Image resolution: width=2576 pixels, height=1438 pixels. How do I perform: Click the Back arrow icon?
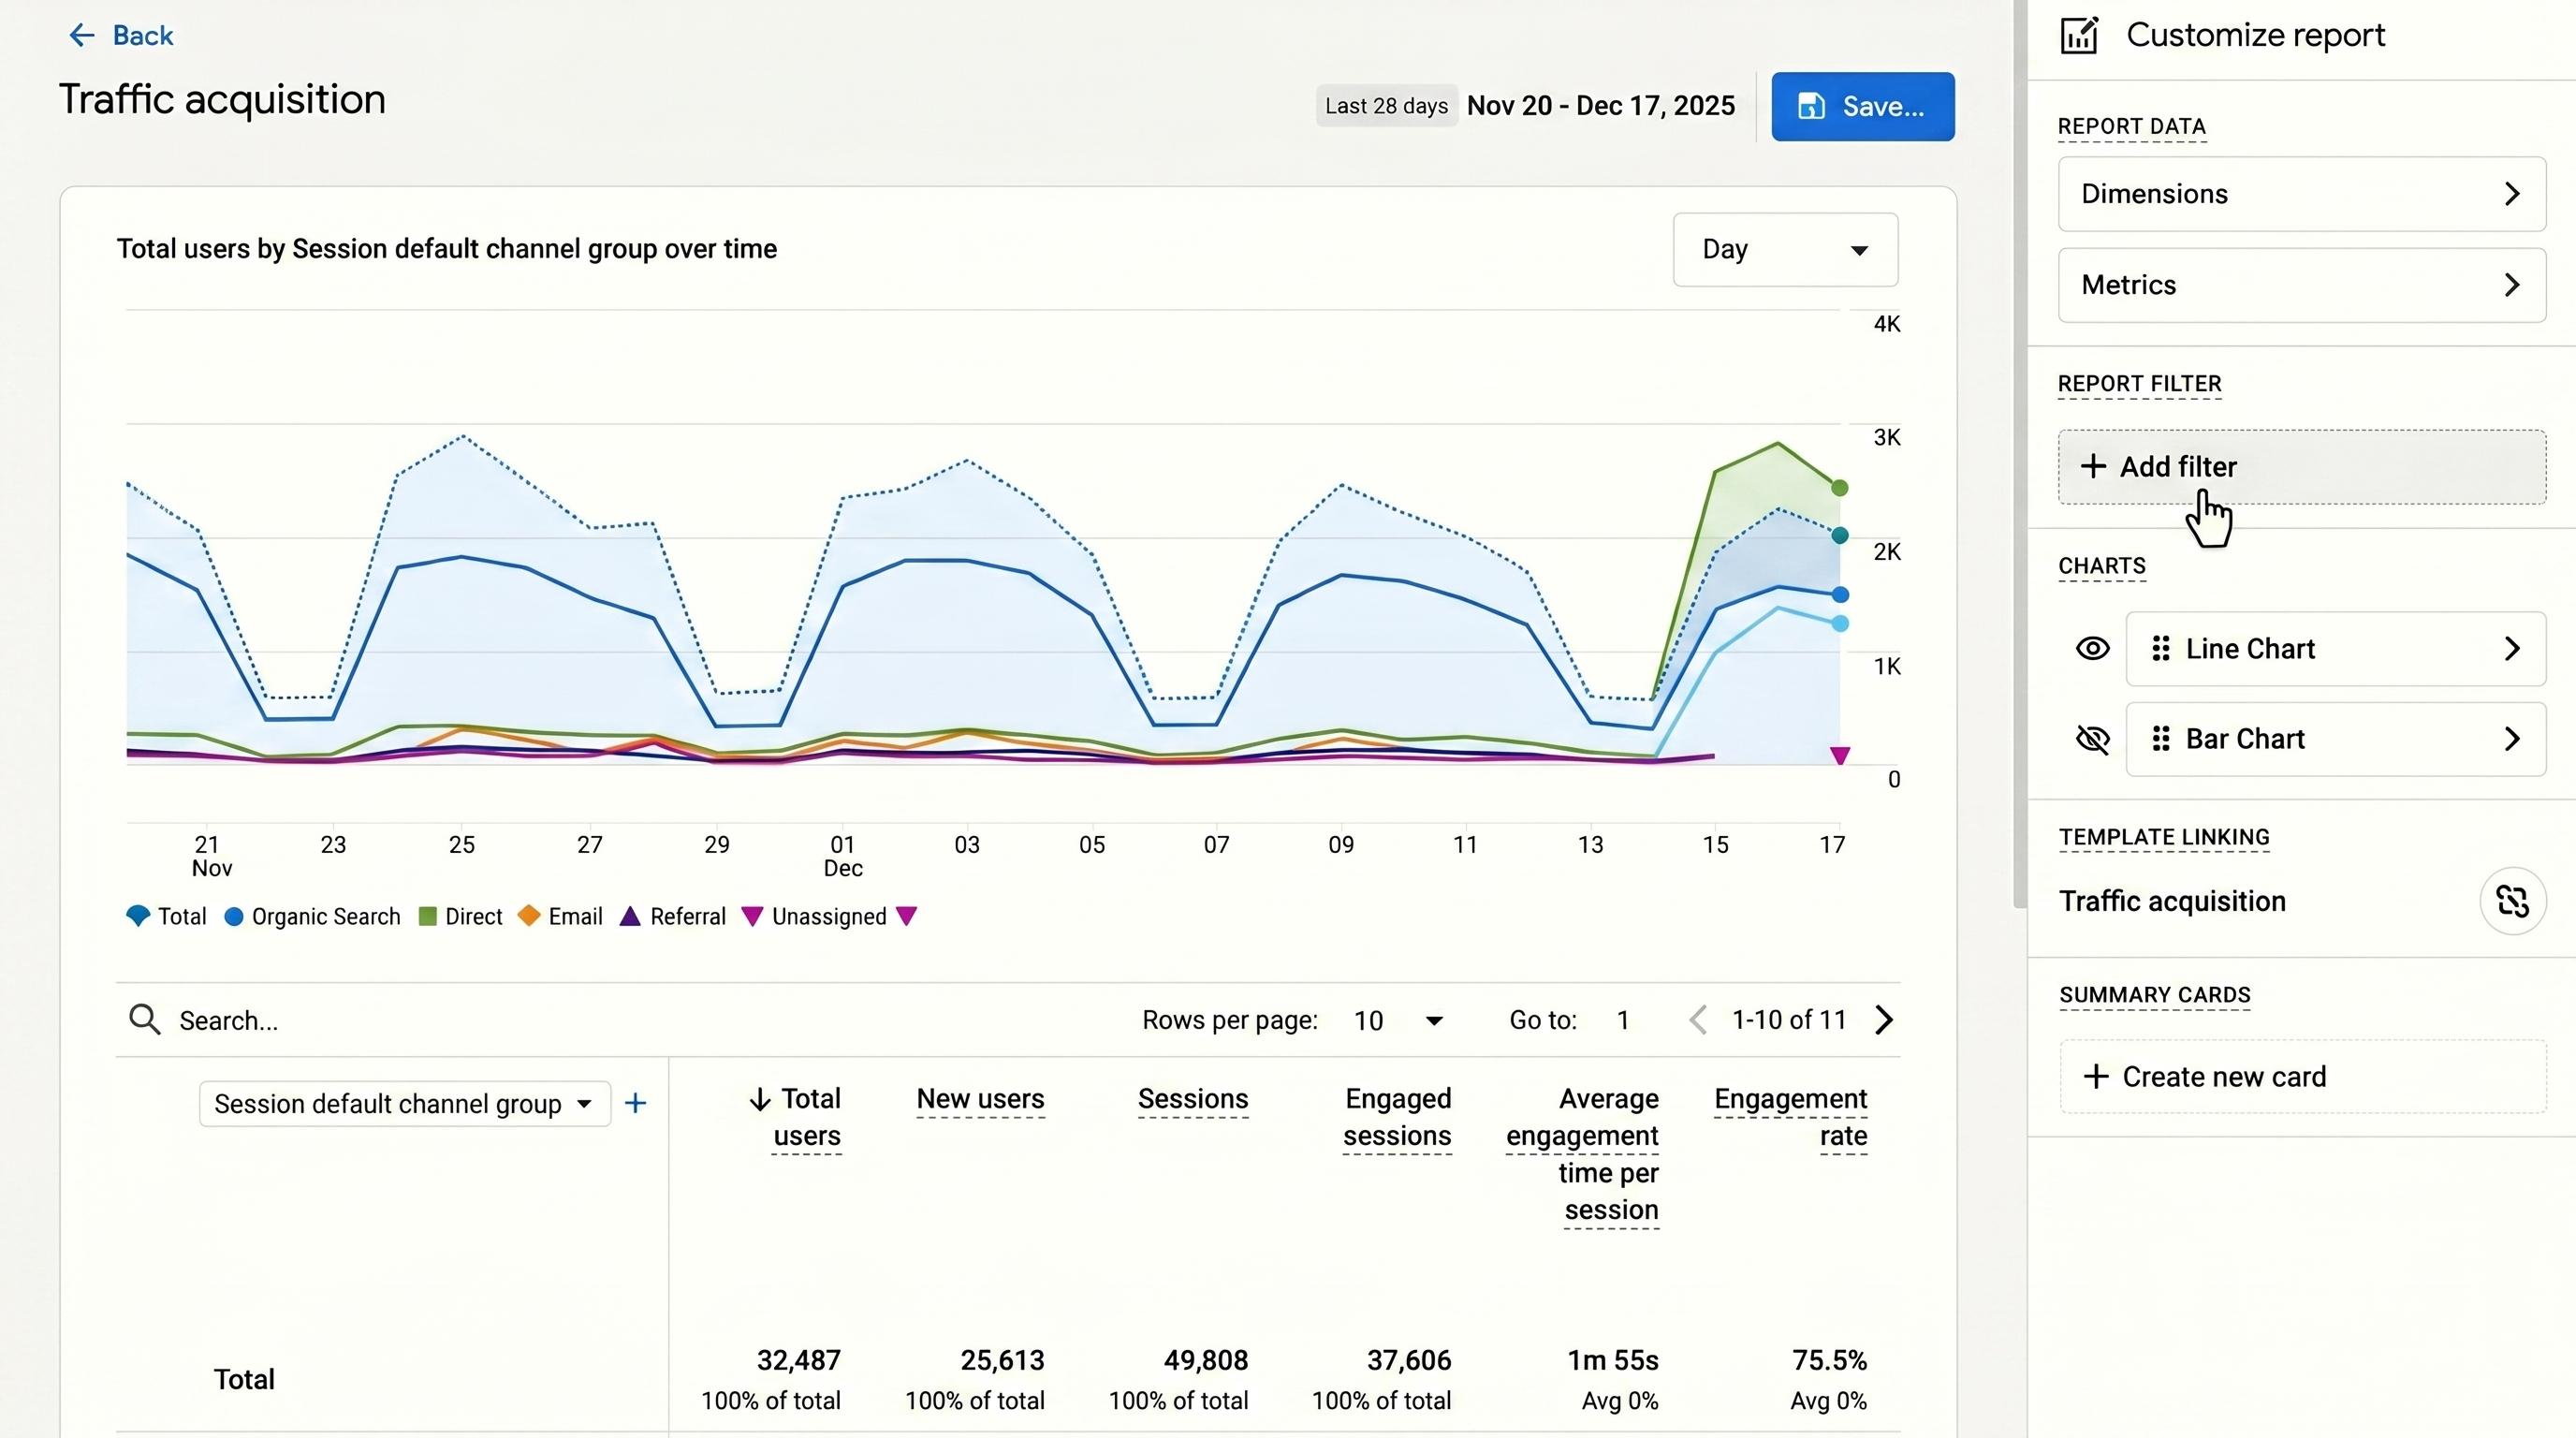click(81, 36)
